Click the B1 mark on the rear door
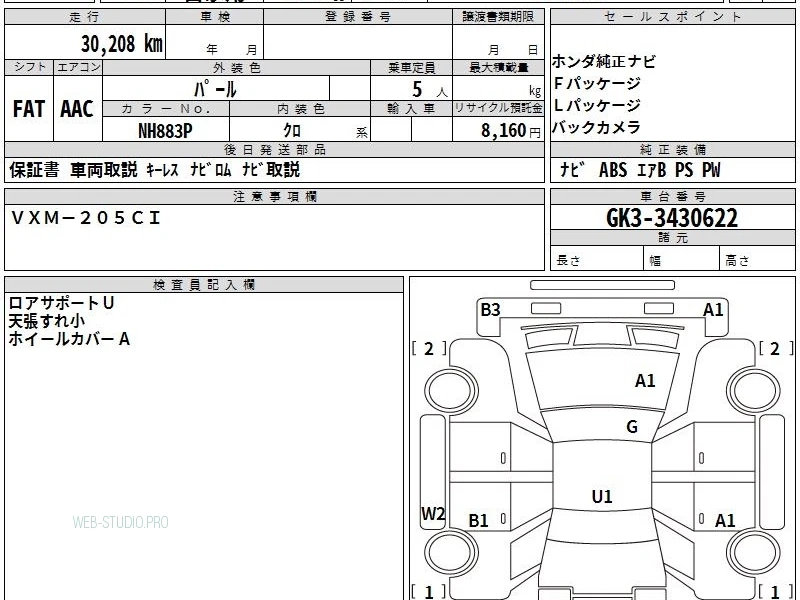Screen dimensions: 800x600 coord(478,520)
